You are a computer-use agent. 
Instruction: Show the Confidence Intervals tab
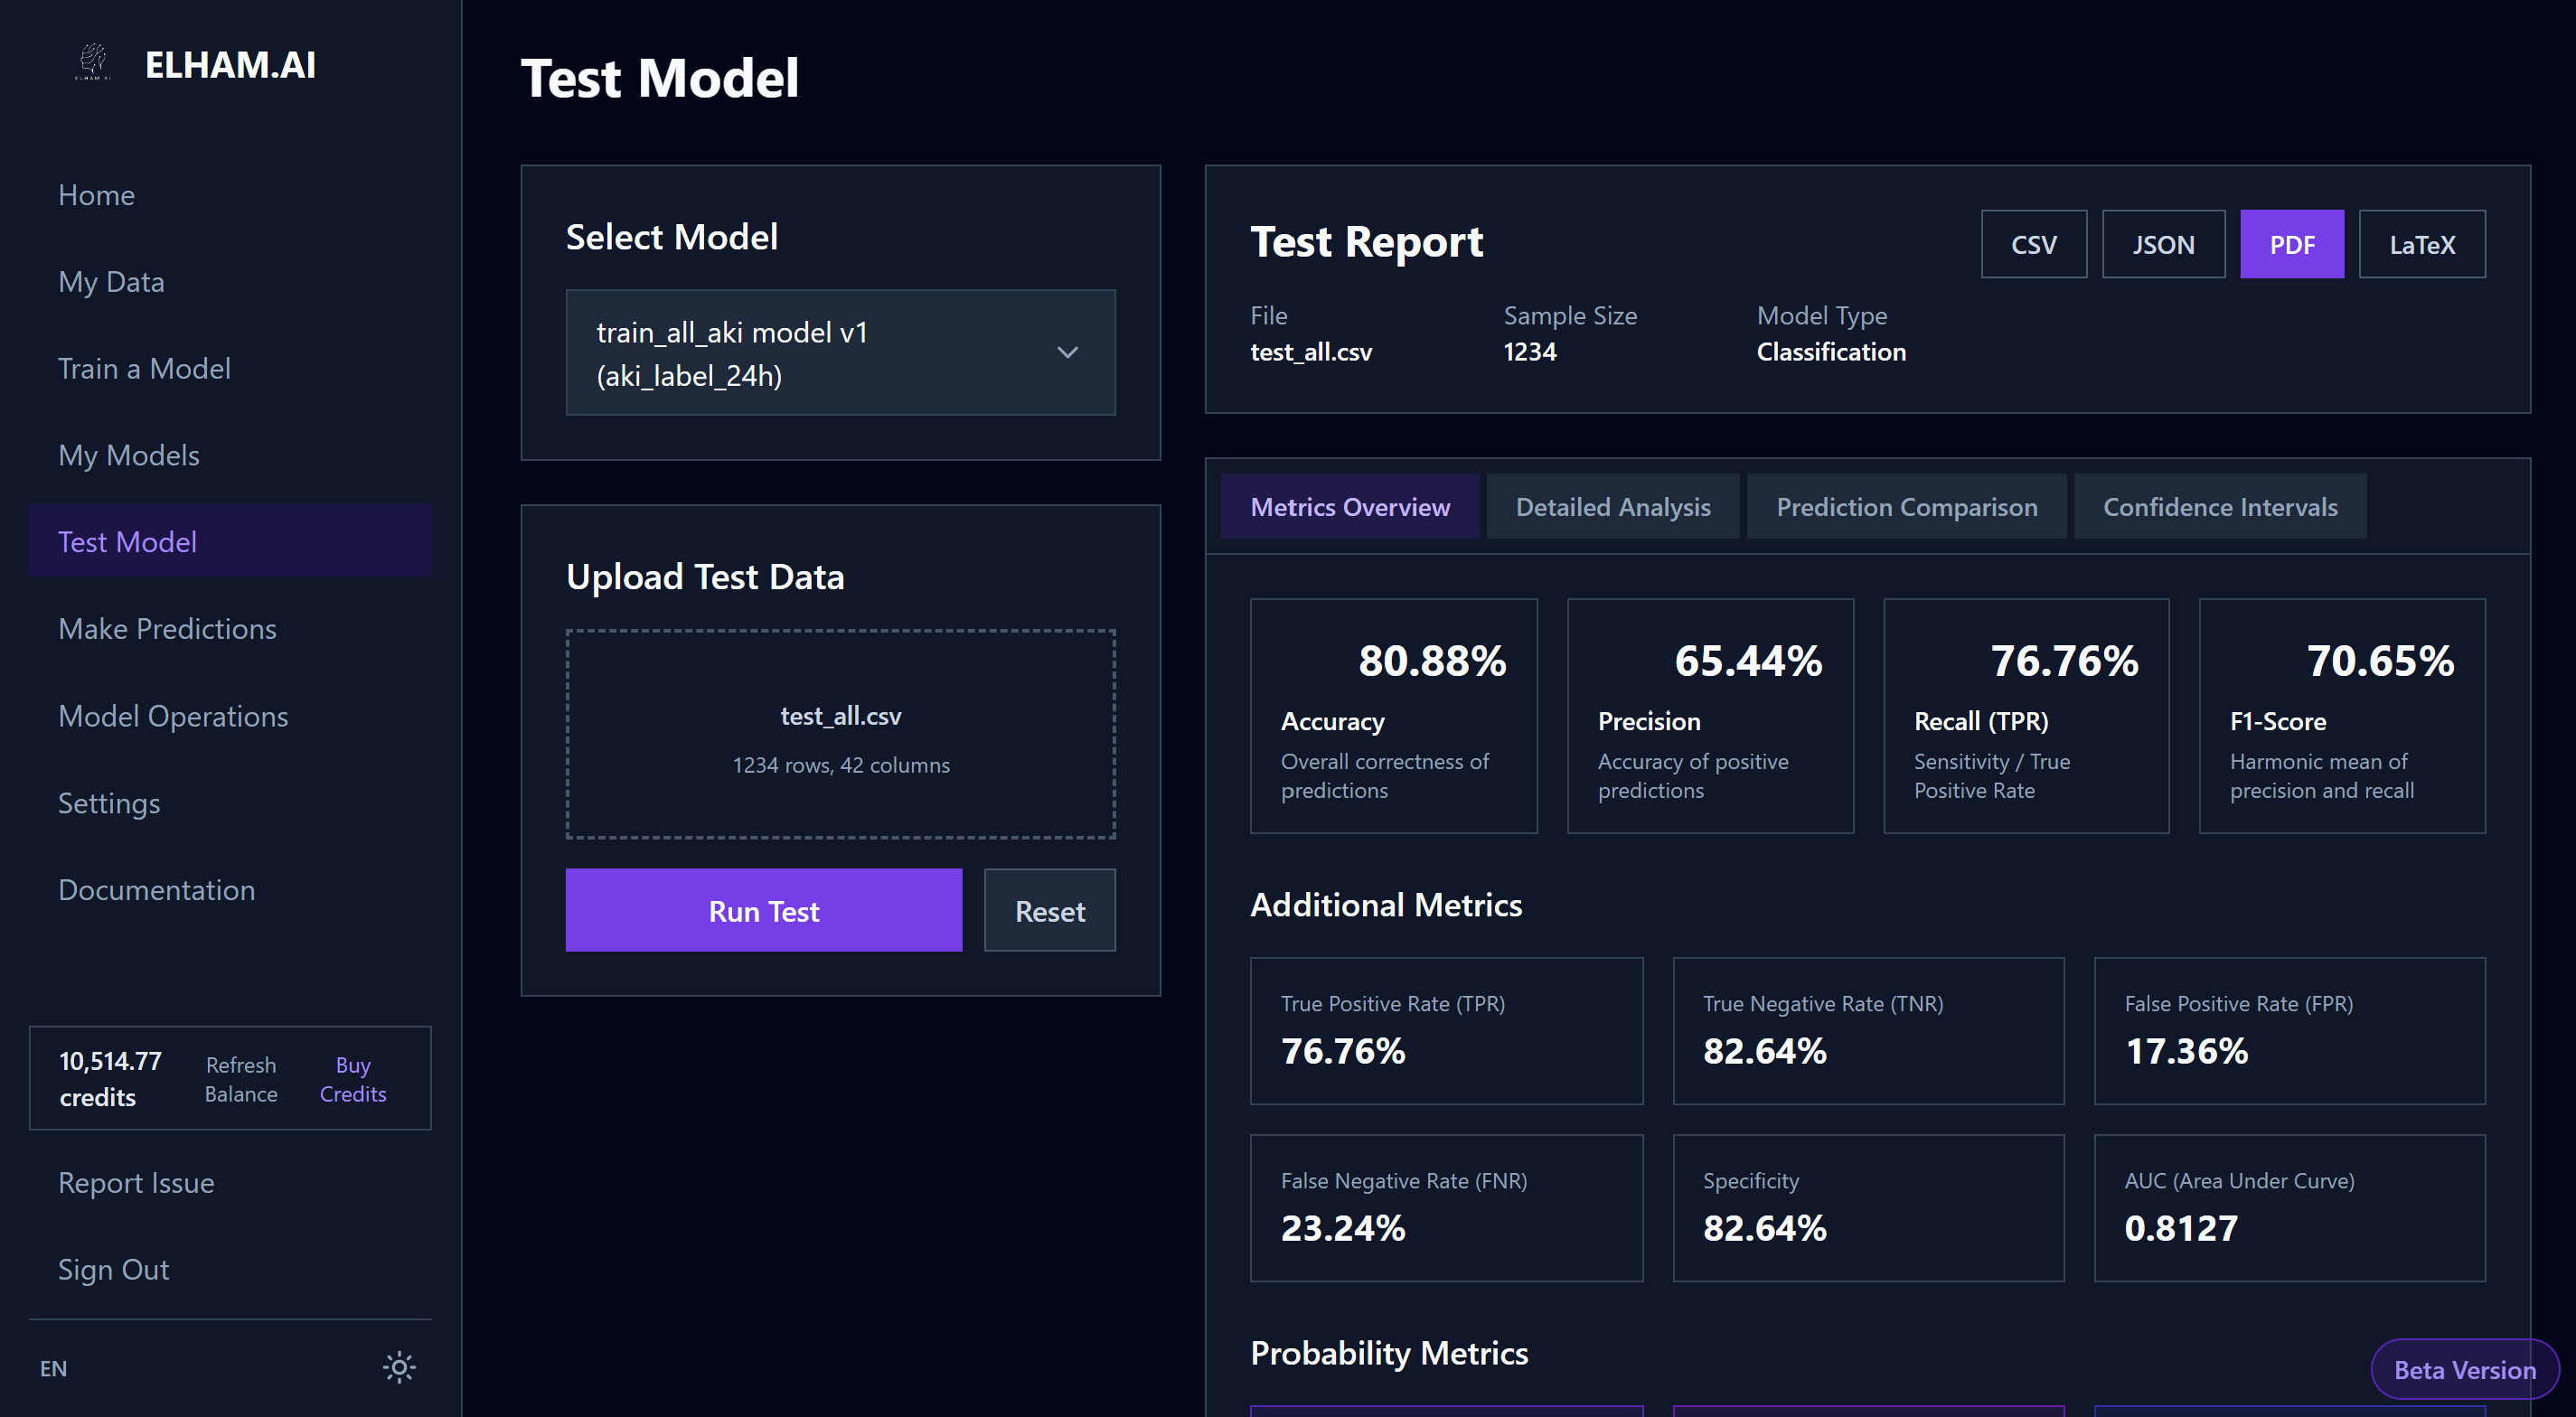pyautogui.click(x=2219, y=507)
